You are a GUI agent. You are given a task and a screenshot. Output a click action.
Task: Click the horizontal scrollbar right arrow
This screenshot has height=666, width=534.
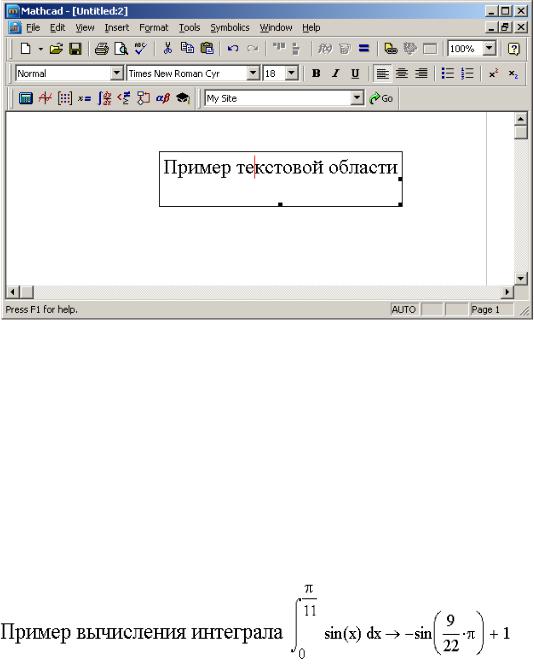[x=507, y=292]
